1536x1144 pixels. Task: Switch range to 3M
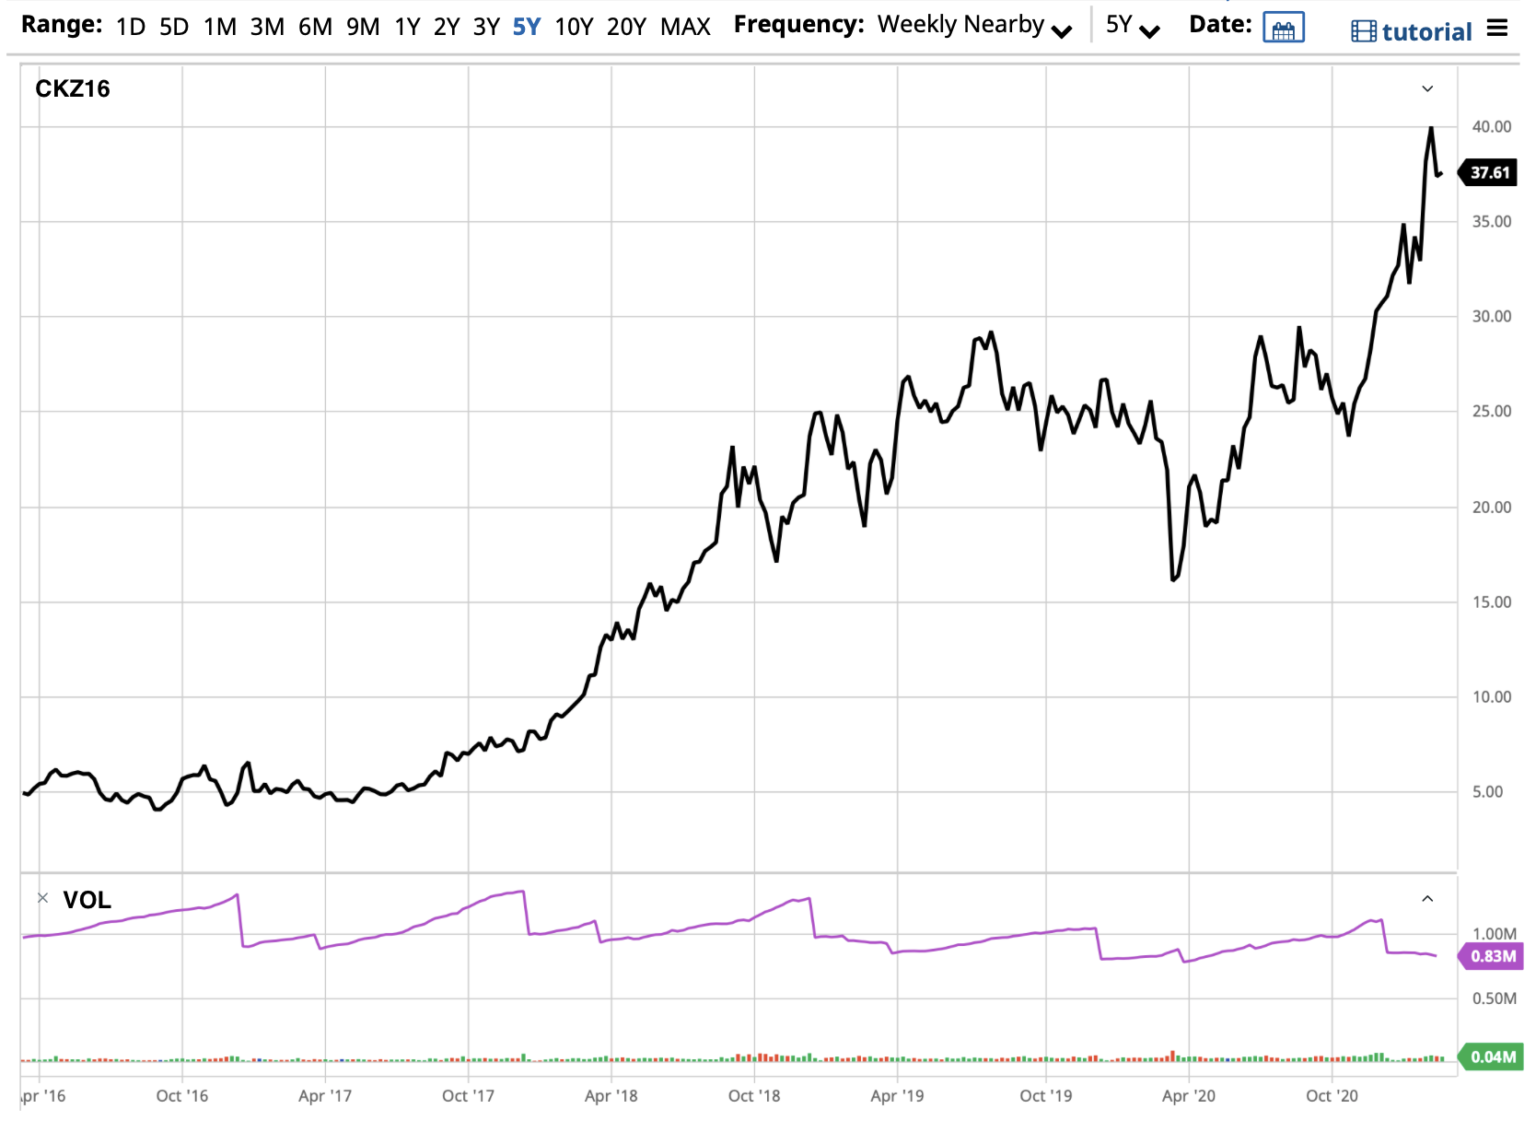pyautogui.click(x=267, y=27)
